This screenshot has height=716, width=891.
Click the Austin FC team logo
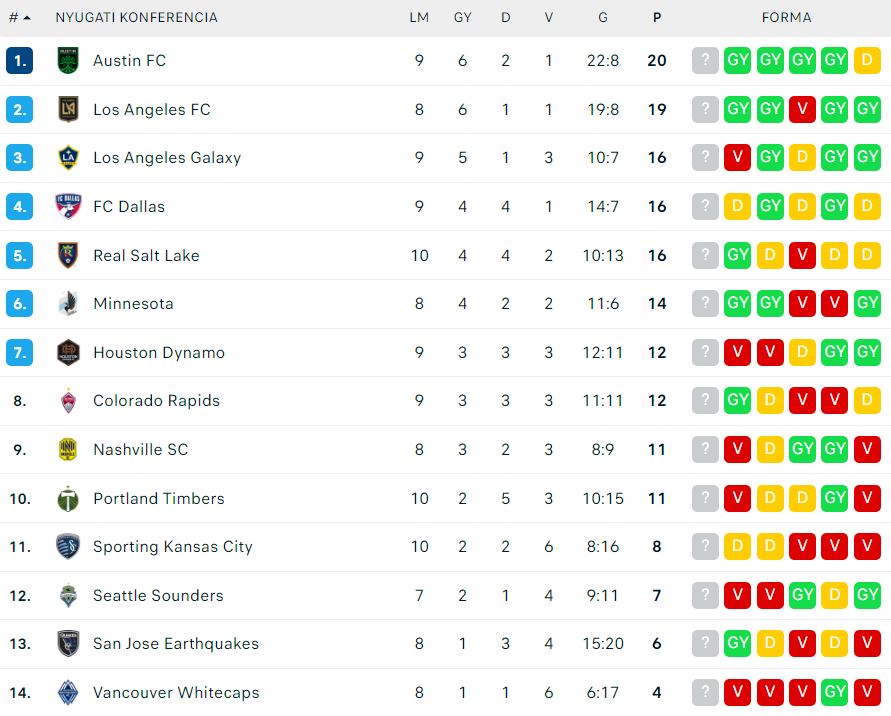(x=68, y=61)
